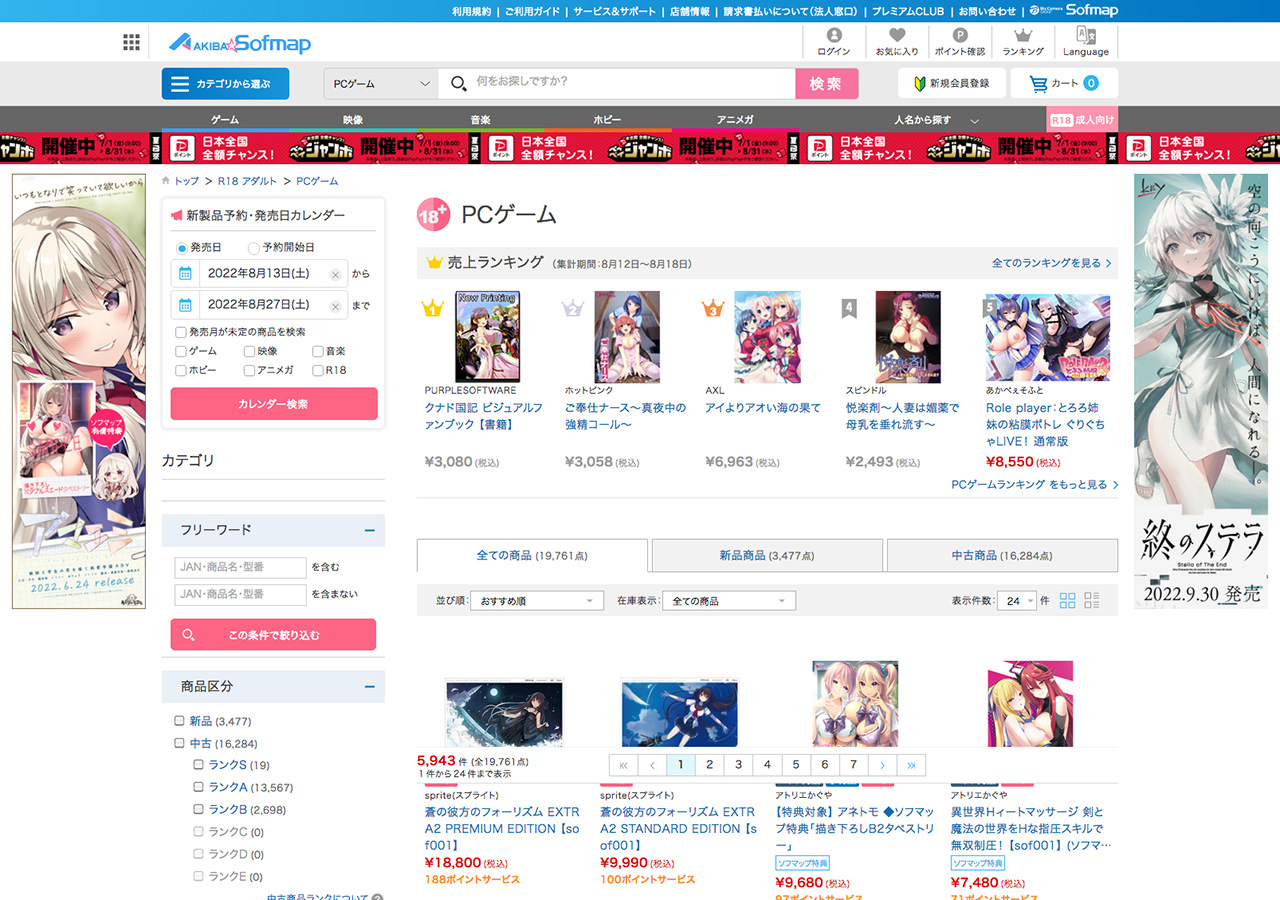This screenshot has height=900, width=1280.
Task: Click the カレンダー検索 button
Action: coord(274,404)
